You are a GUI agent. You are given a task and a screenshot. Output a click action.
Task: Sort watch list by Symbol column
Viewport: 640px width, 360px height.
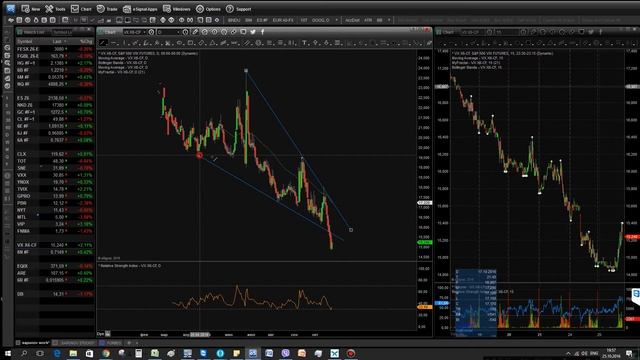point(24,42)
